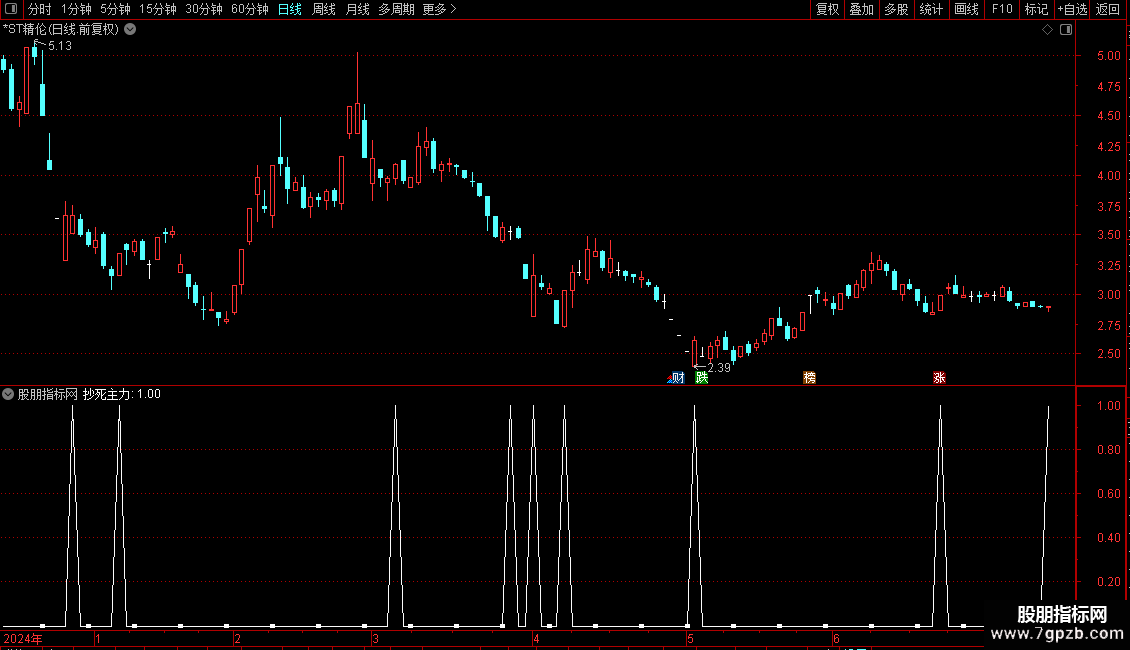Add stock to 自选 watchlist

click(1072, 9)
